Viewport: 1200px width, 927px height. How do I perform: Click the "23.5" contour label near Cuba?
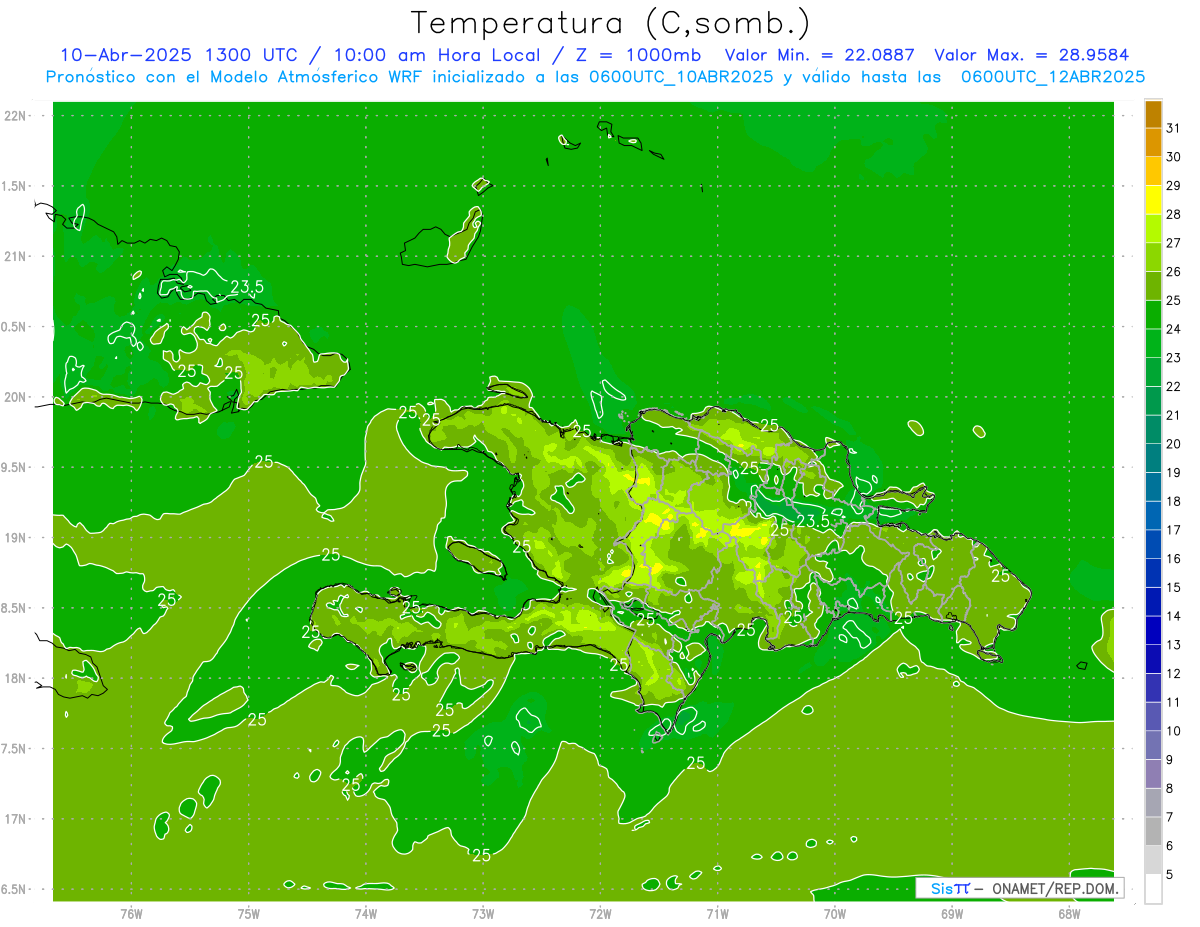pos(247,287)
